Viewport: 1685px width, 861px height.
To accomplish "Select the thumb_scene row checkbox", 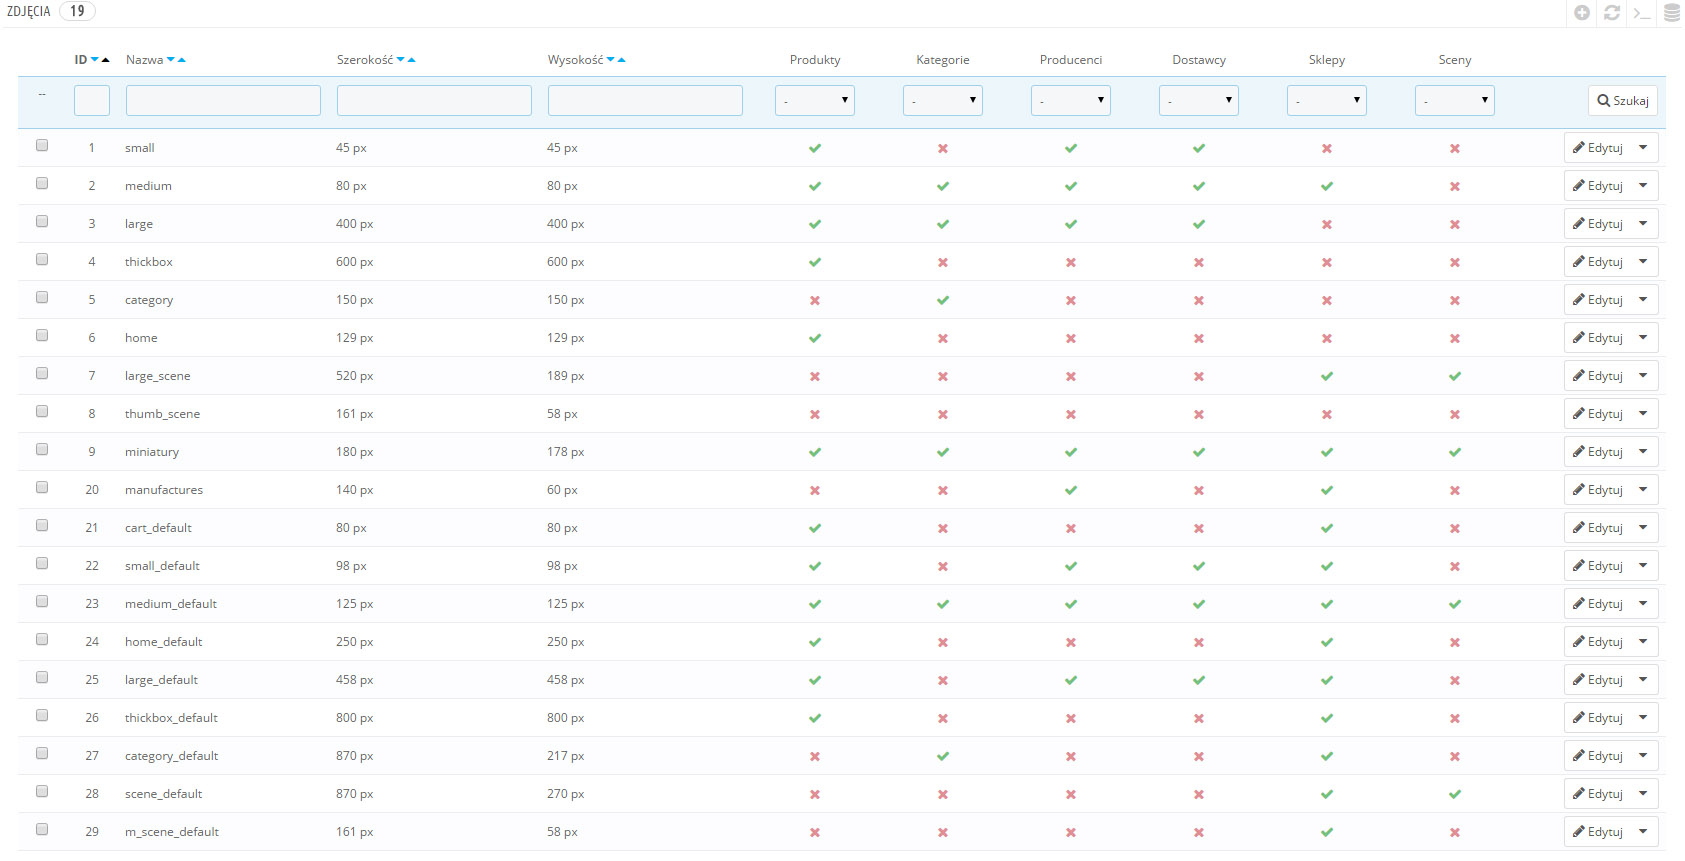I will point(42,411).
